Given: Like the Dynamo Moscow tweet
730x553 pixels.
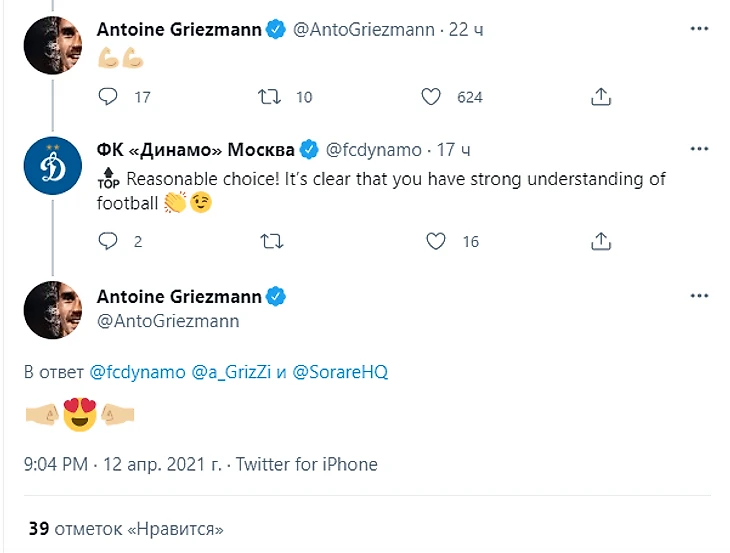Looking at the screenshot, I should tap(436, 241).
